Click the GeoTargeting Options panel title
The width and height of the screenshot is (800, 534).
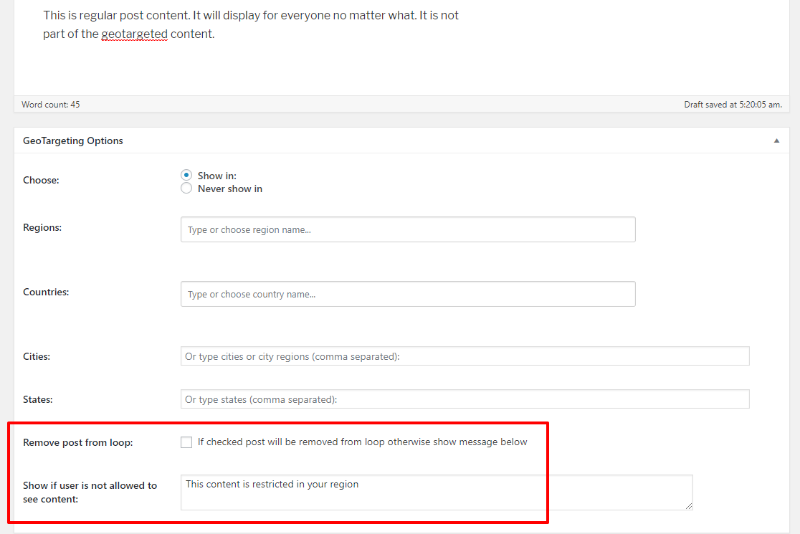73,141
